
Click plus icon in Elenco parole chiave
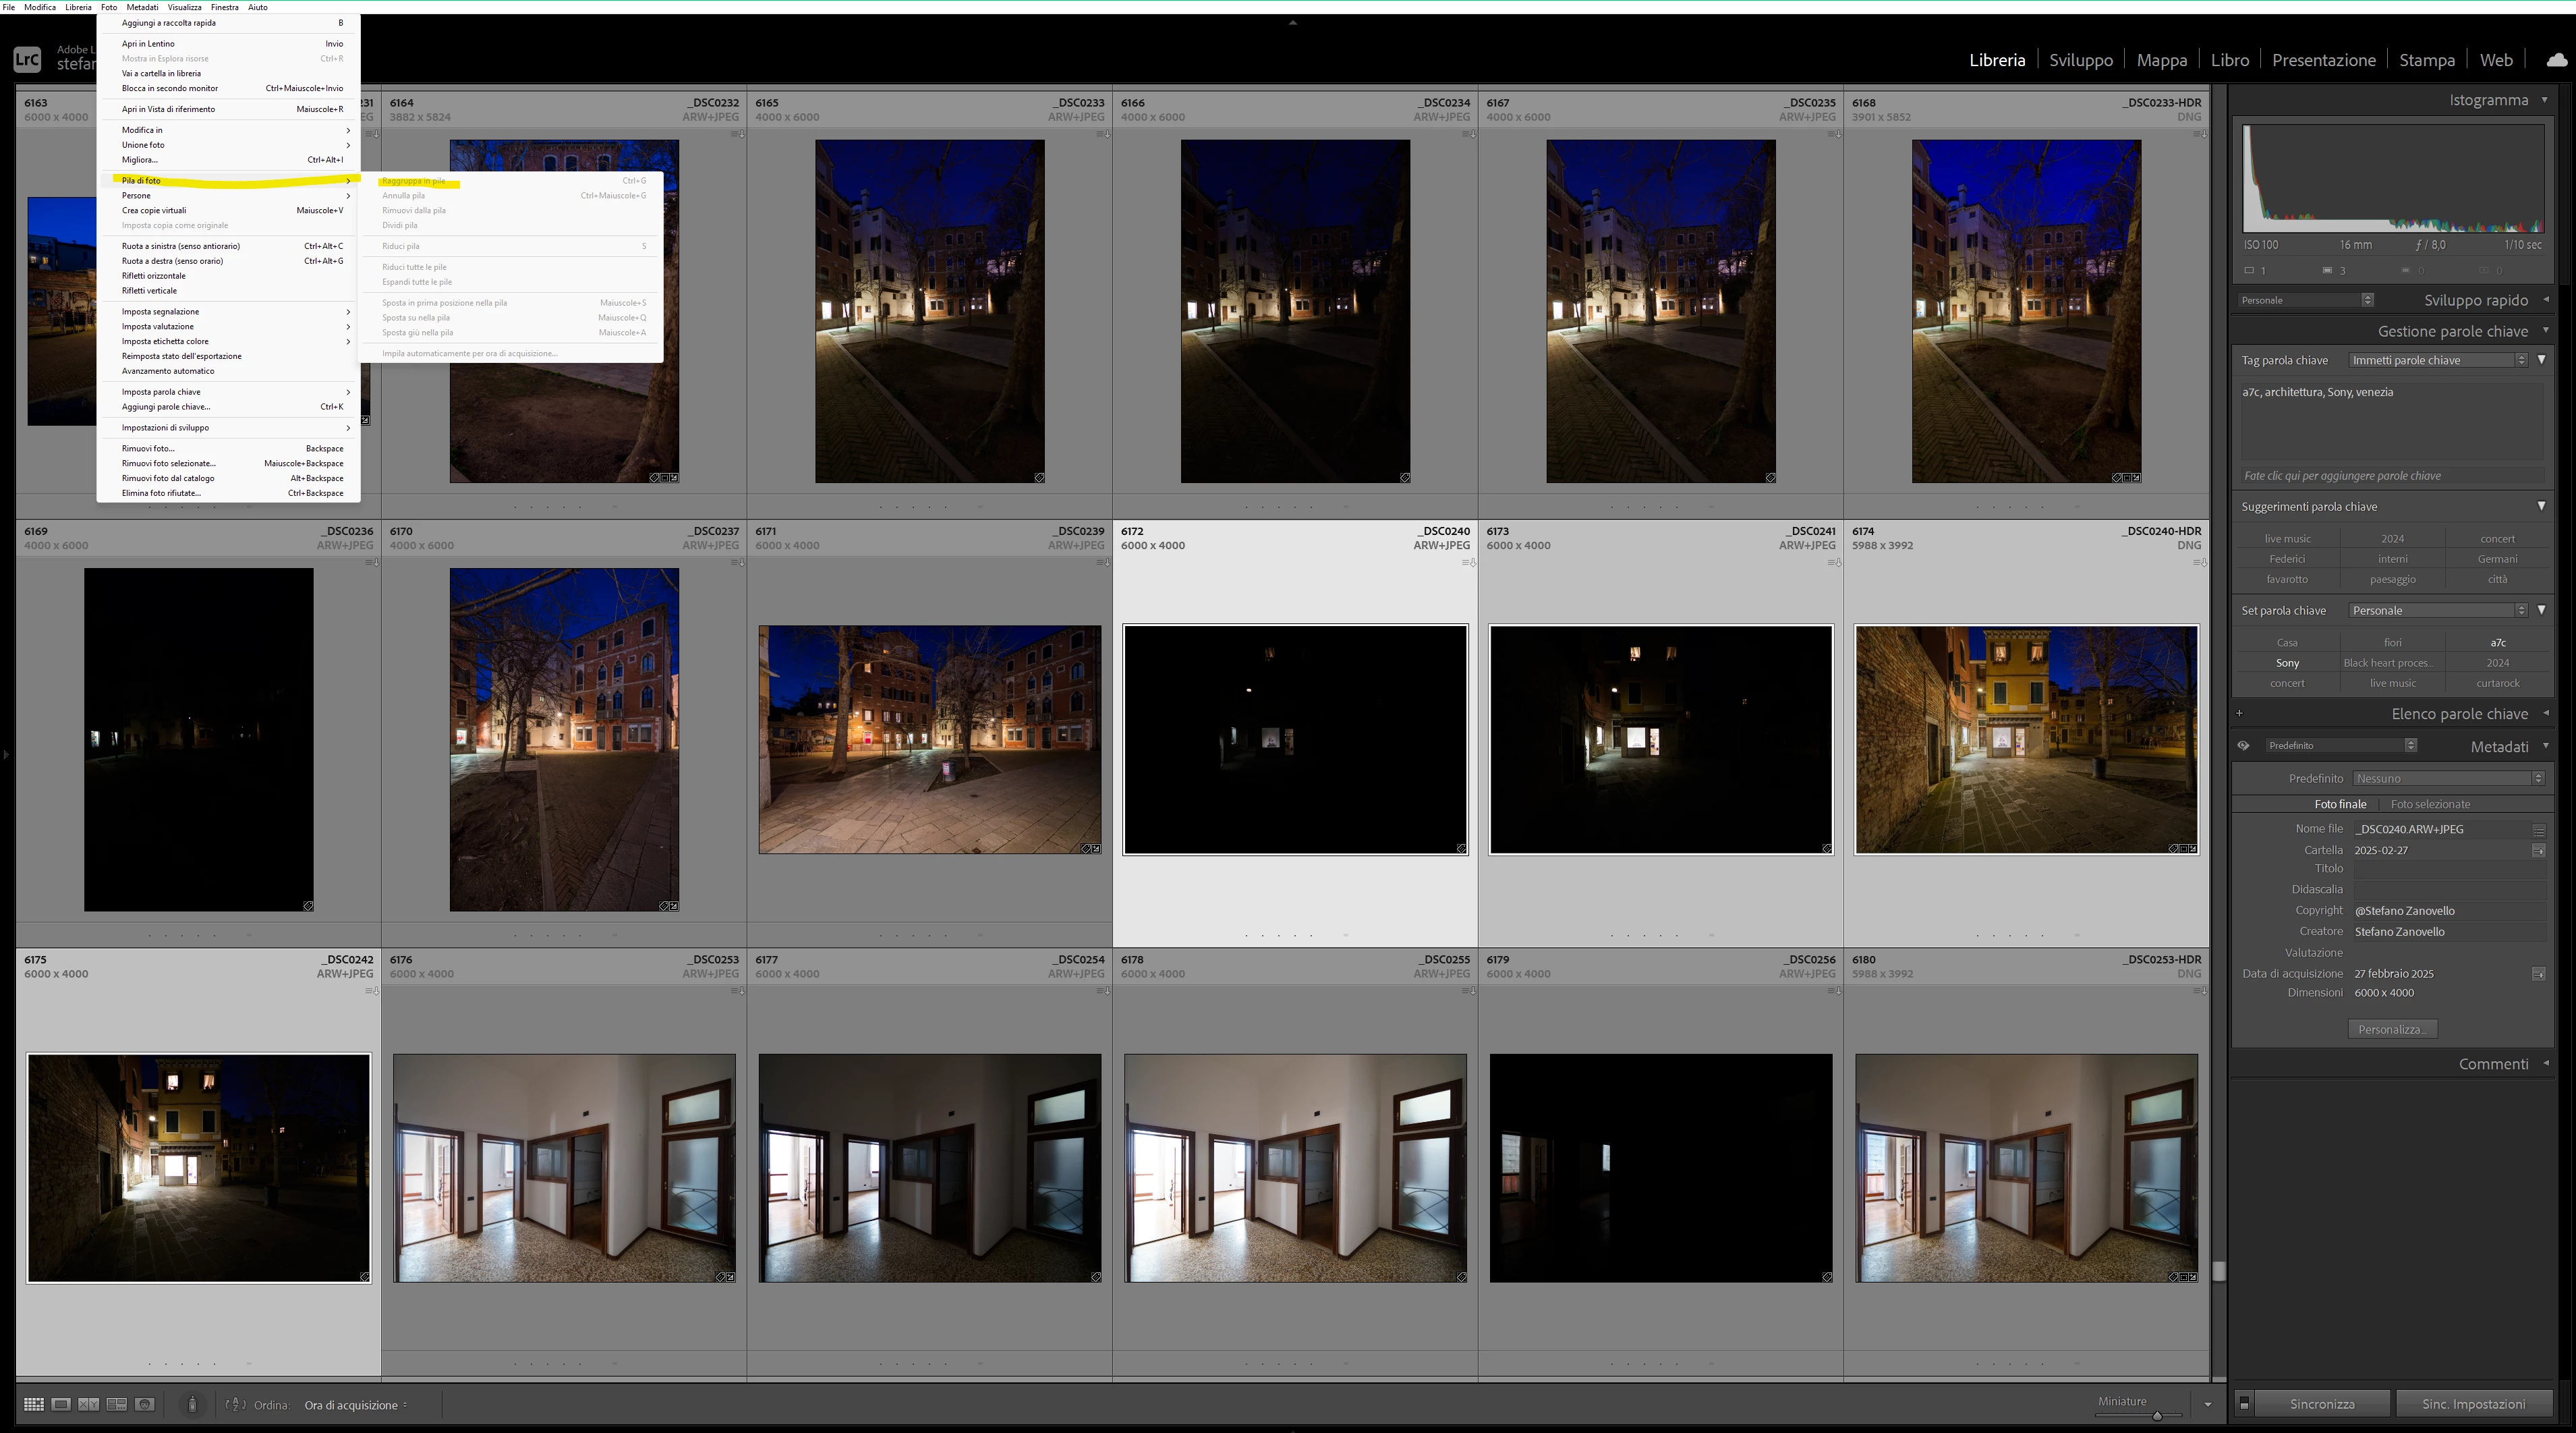click(2239, 714)
